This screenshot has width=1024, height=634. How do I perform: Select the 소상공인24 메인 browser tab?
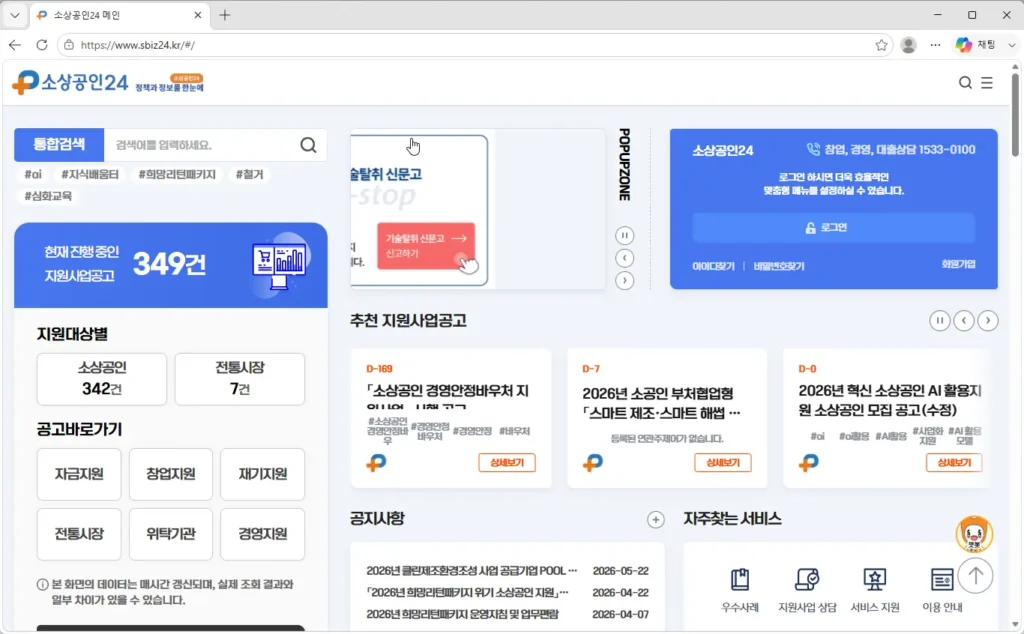click(x=119, y=15)
